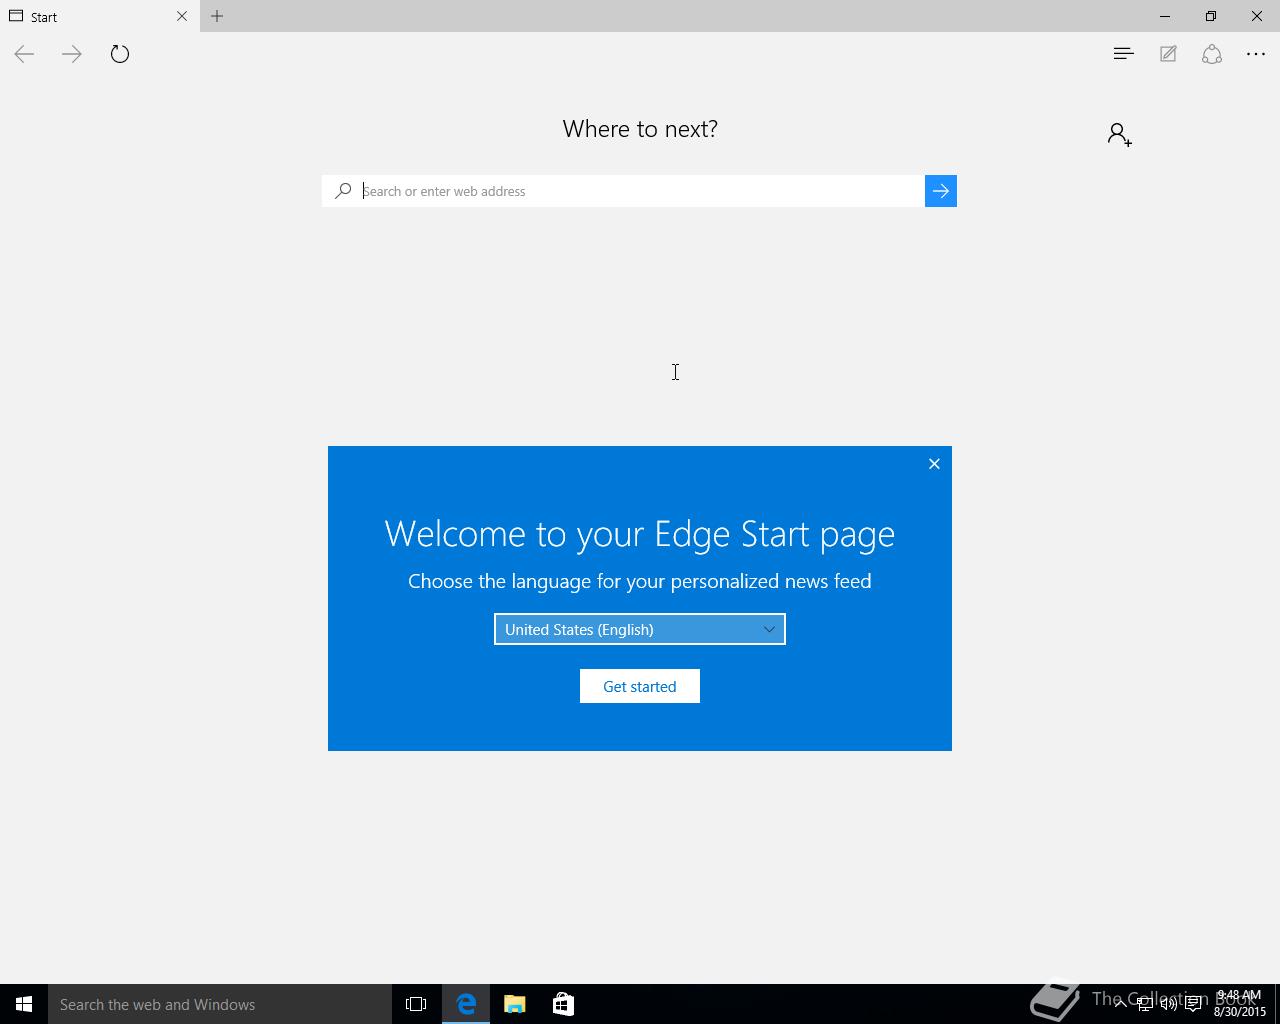Refresh the page with the reload icon
Image resolution: width=1280 pixels, height=1024 pixels.
click(120, 54)
